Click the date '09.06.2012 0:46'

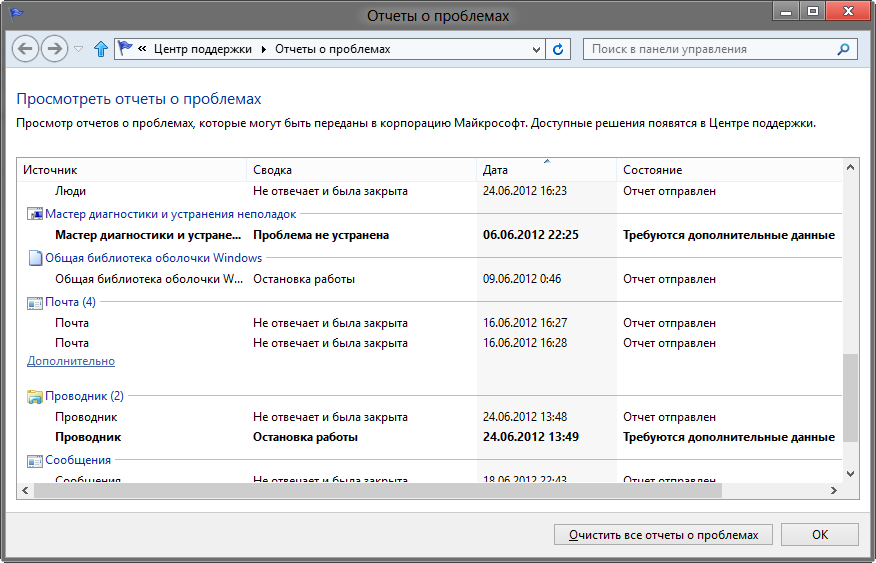coord(522,279)
